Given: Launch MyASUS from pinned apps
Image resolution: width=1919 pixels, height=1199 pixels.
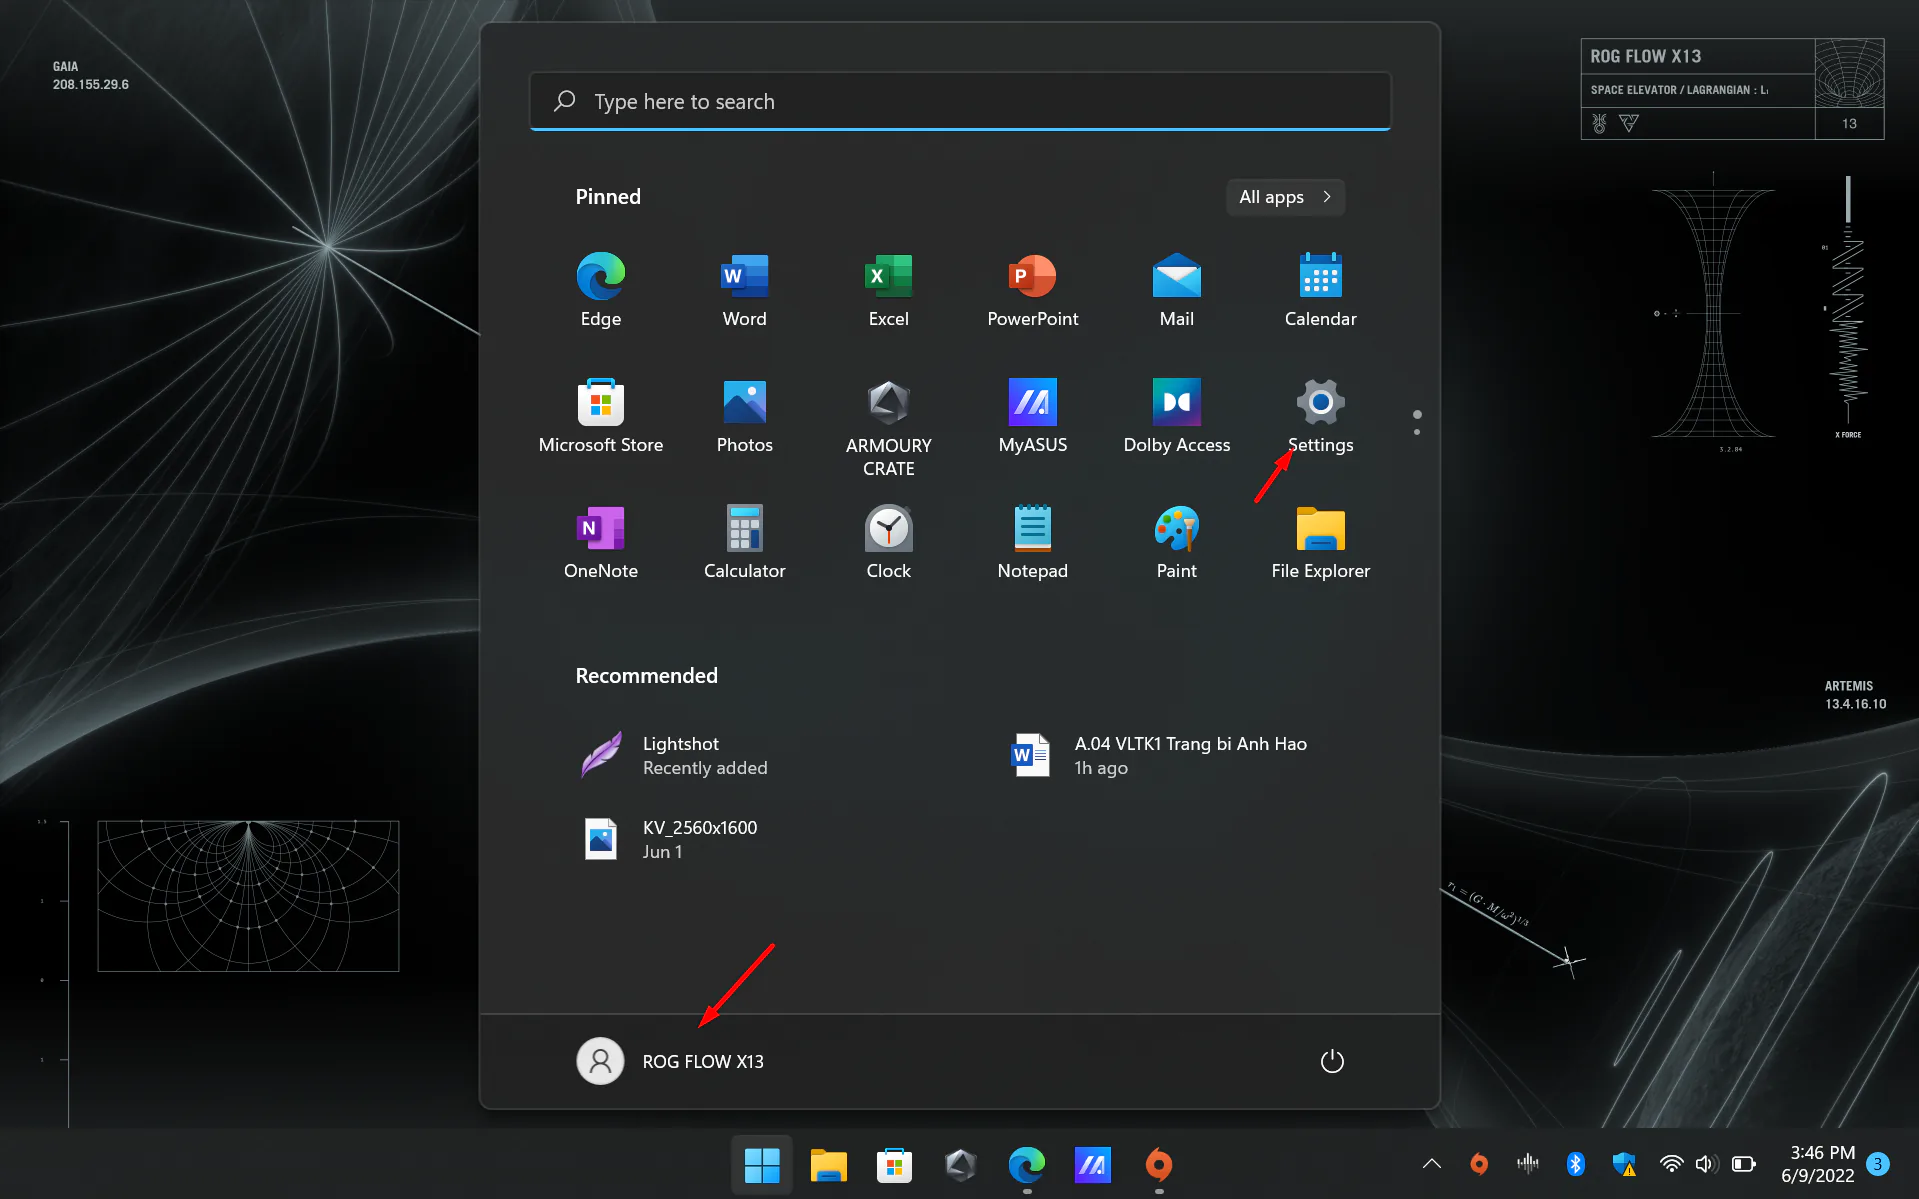Looking at the screenshot, I should tap(1032, 416).
